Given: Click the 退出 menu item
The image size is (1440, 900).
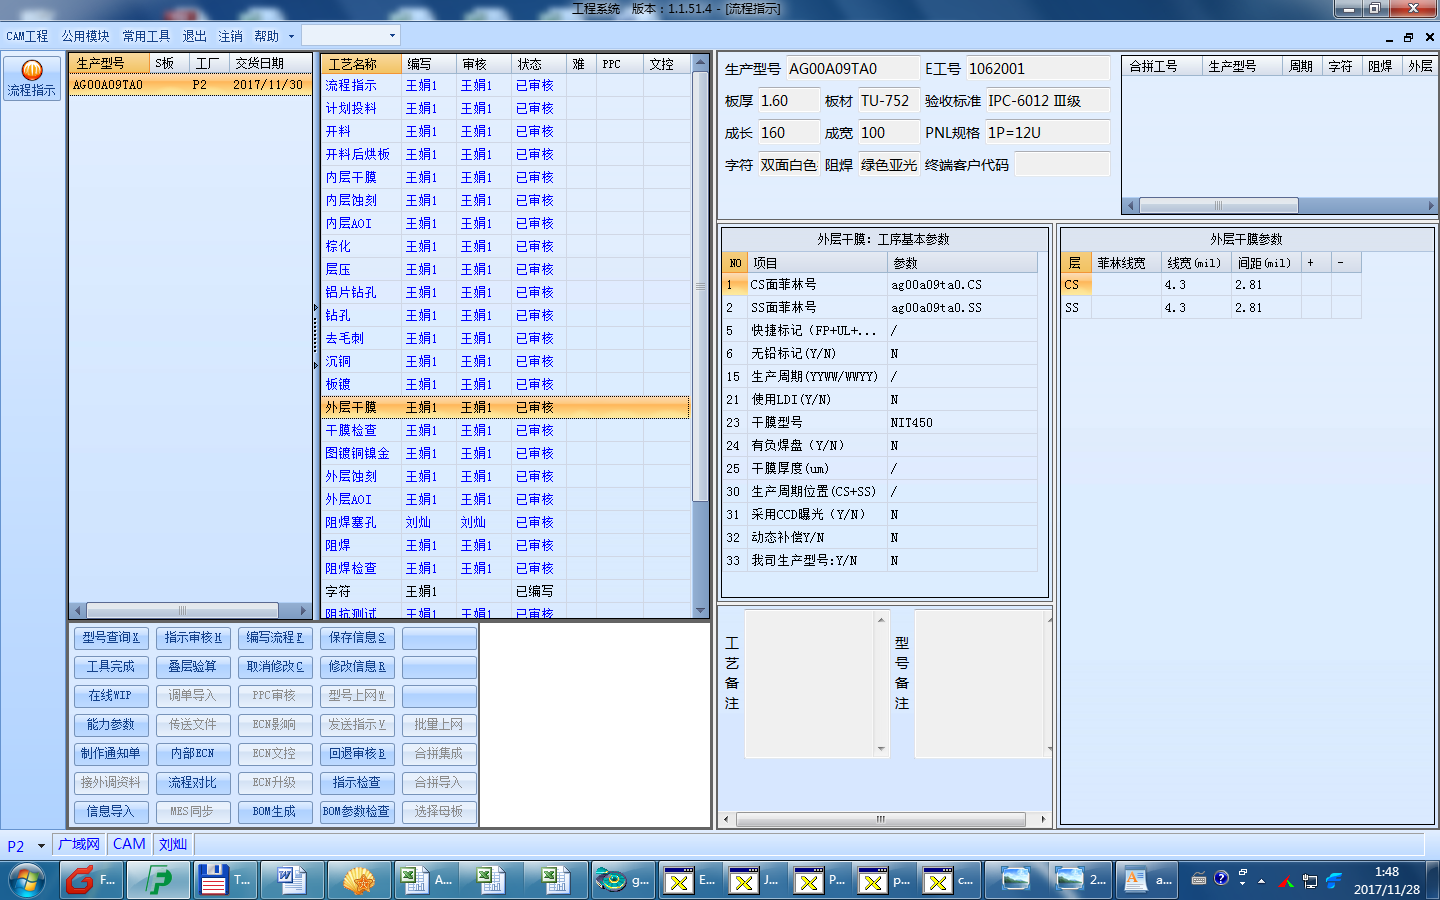Looking at the screenshot, I should tap(194, 36).
